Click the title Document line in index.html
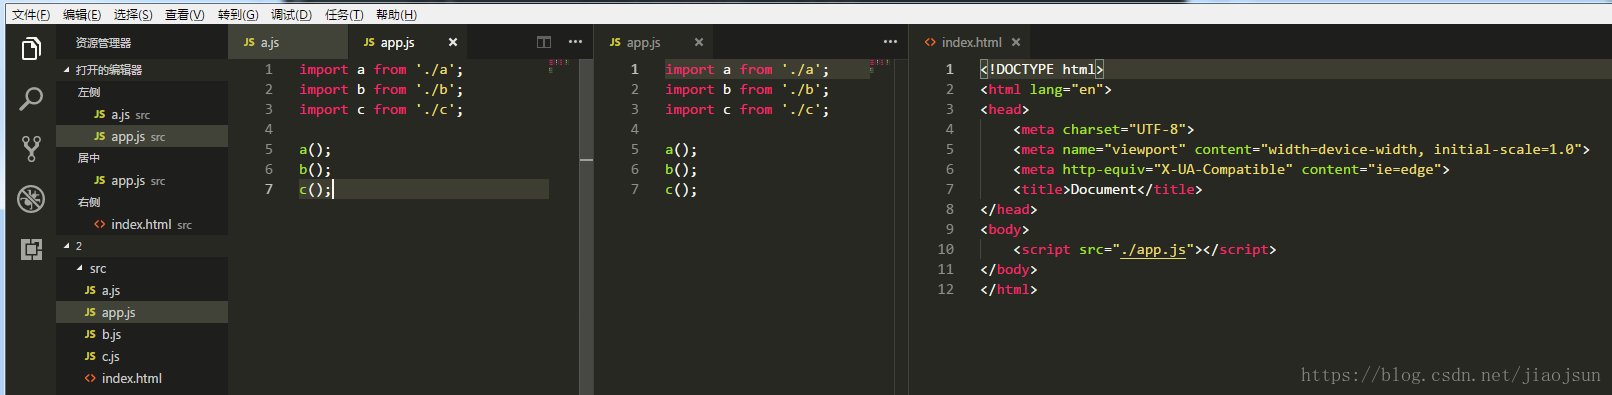 click(x=1108, y=189)
